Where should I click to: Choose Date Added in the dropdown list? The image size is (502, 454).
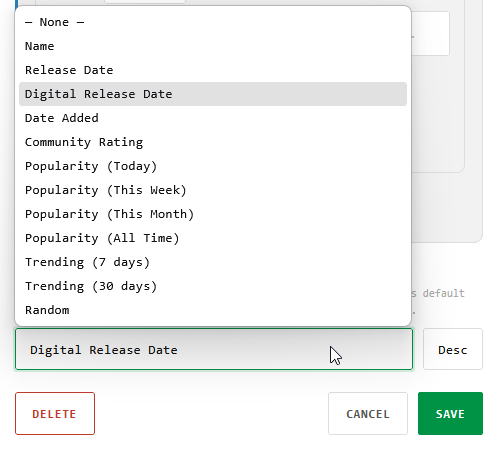[213, 118]
